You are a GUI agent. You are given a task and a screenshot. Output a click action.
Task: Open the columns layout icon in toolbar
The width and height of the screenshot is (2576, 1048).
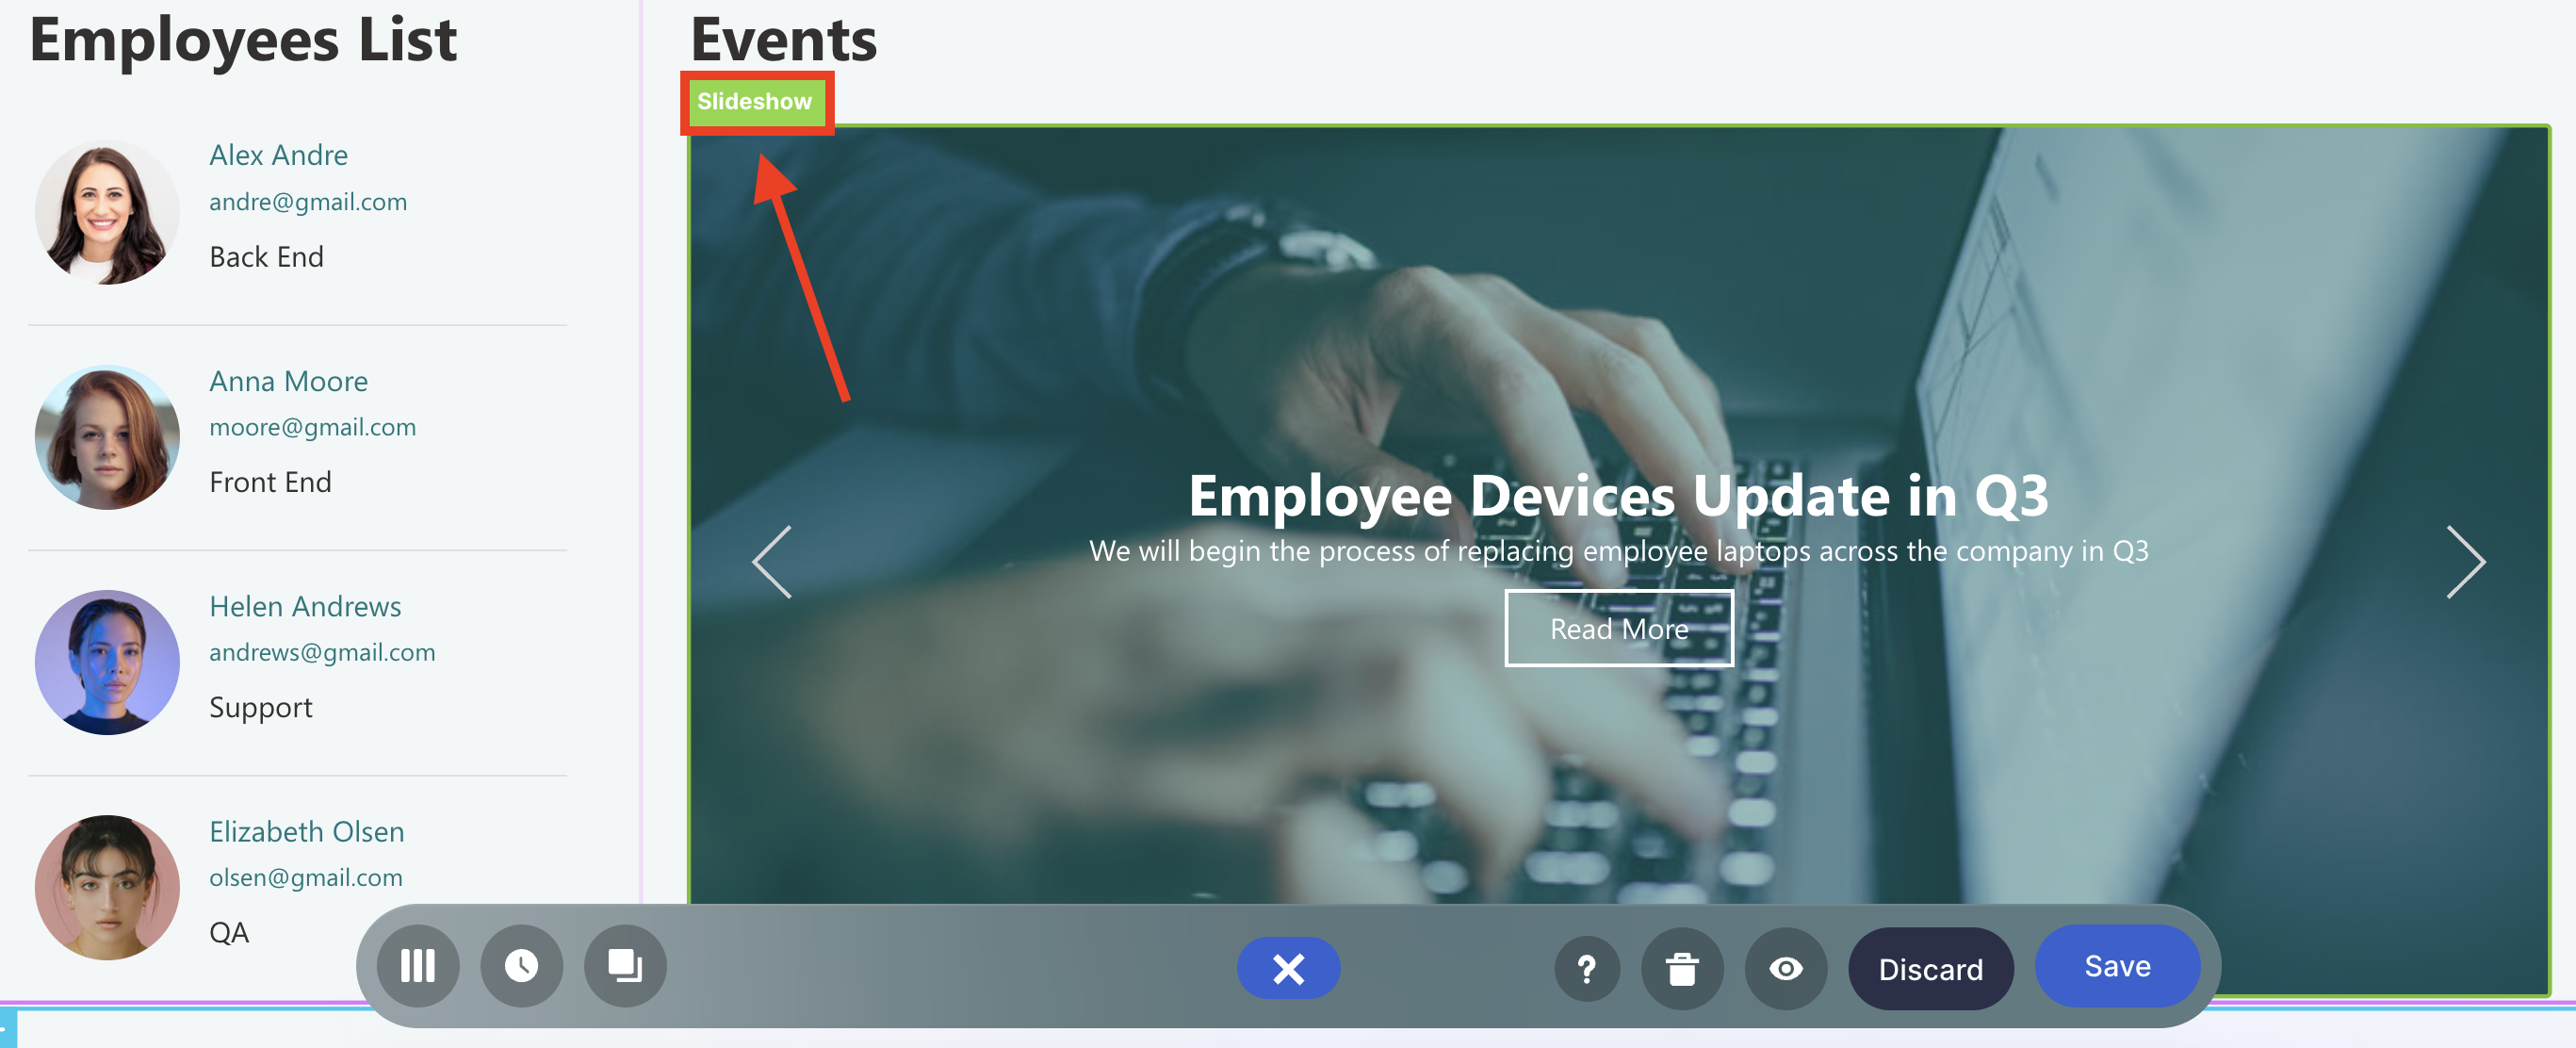(418, 966)
